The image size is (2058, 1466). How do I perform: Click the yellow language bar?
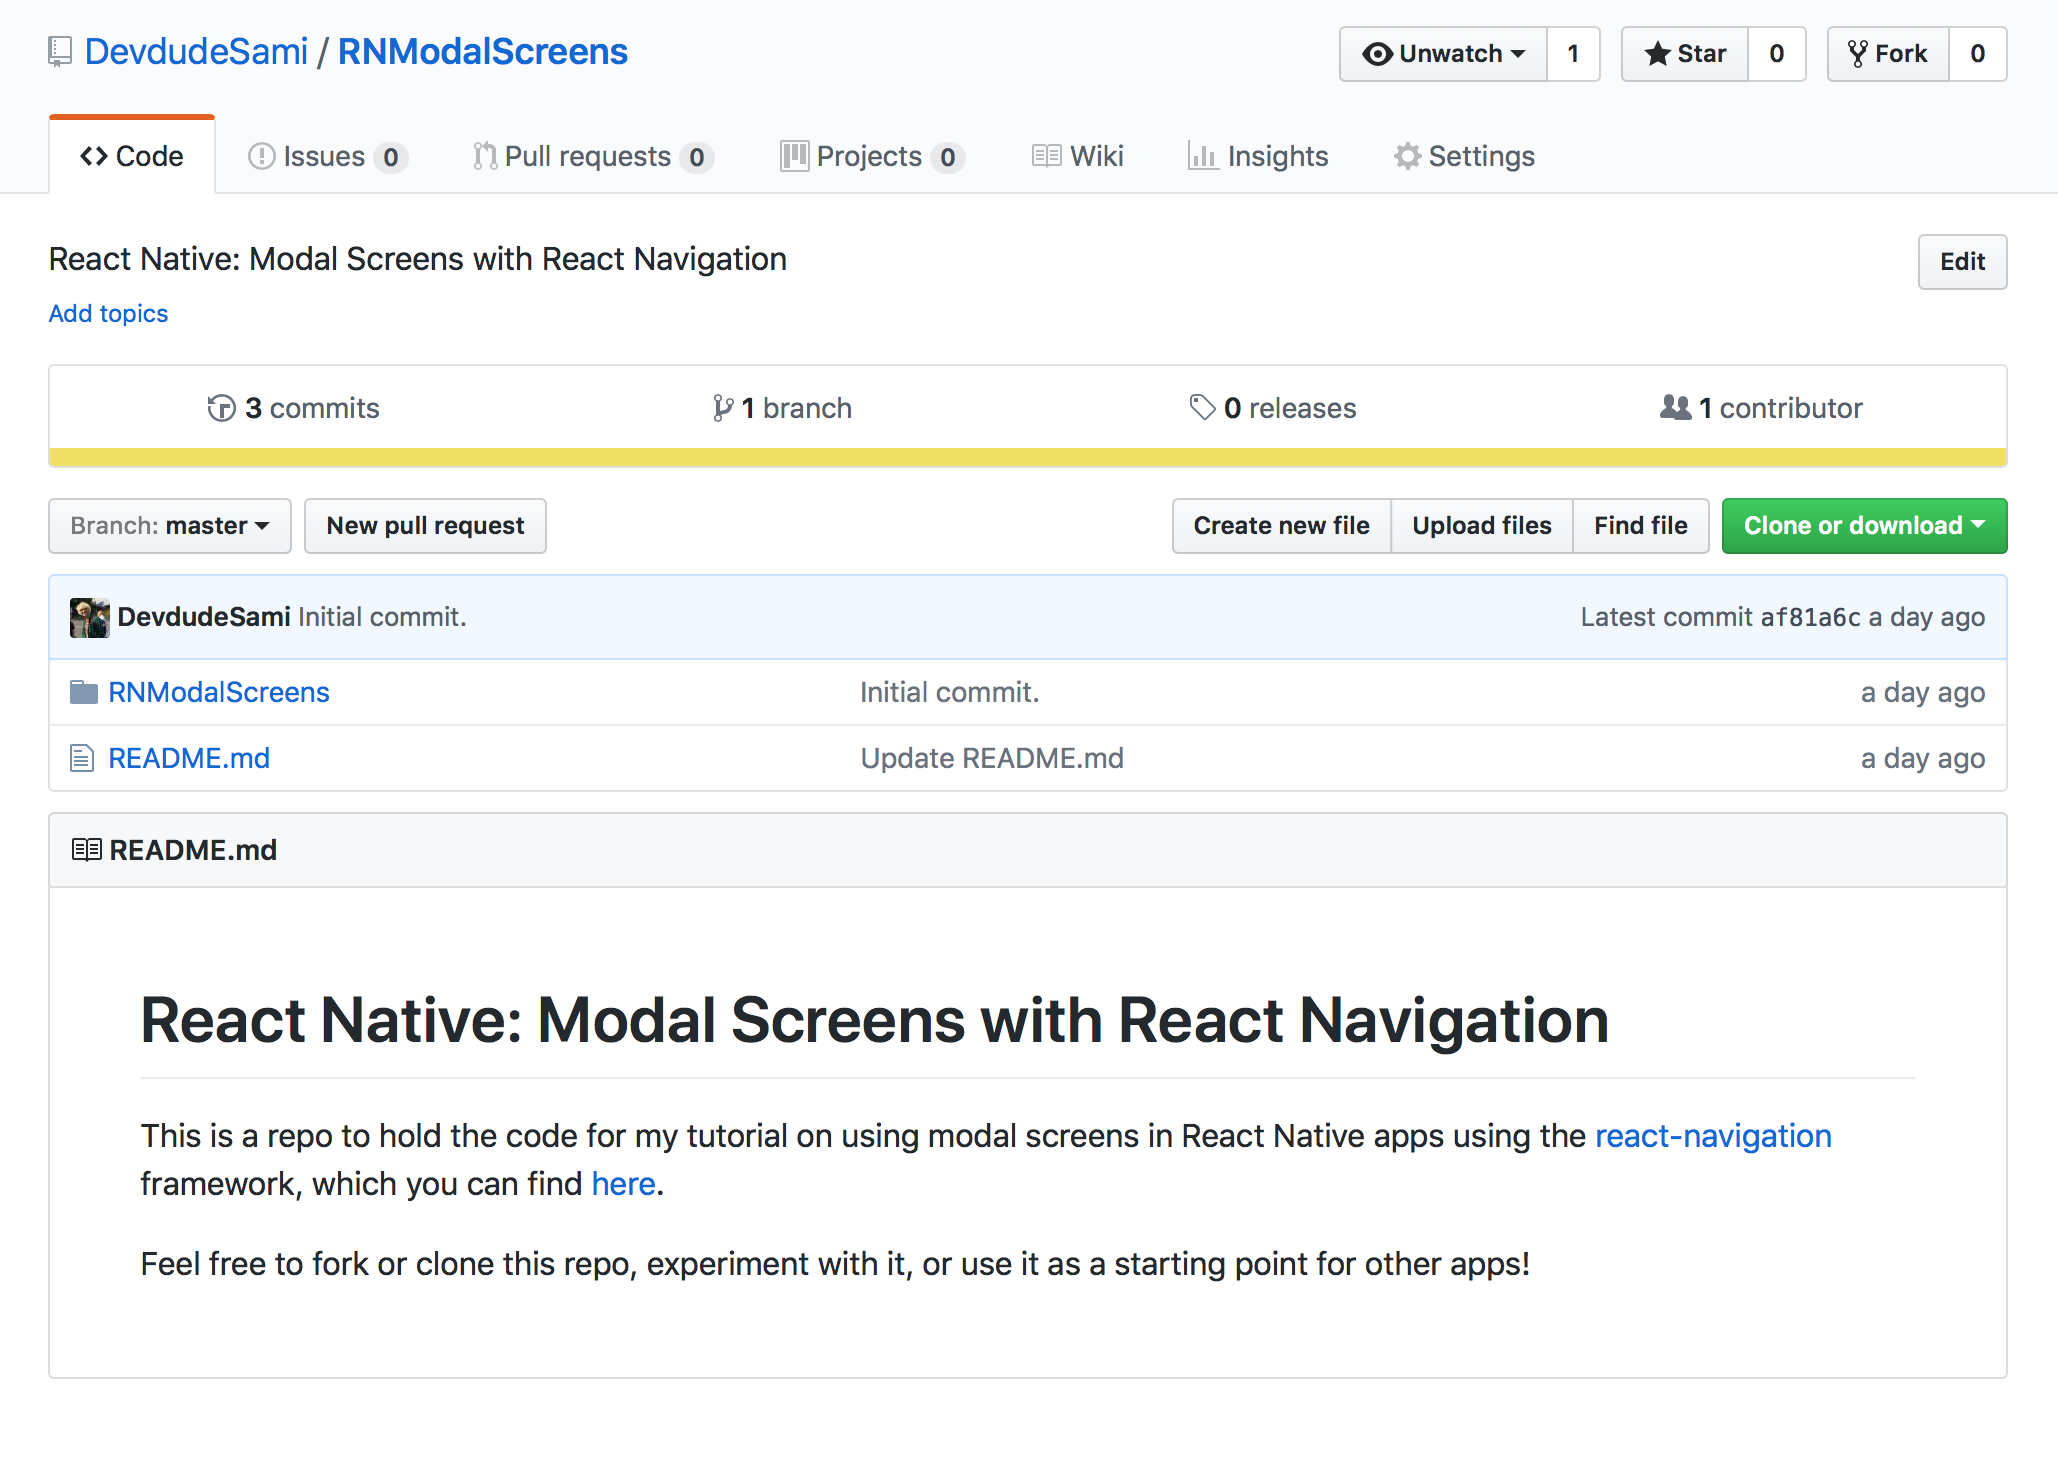[x=1028, y=458]
